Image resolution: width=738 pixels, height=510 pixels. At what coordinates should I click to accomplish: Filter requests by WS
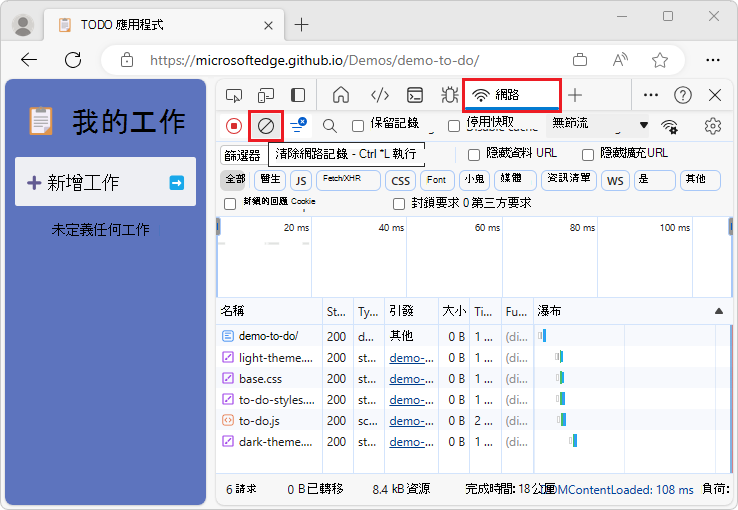(x=615, y=181)
